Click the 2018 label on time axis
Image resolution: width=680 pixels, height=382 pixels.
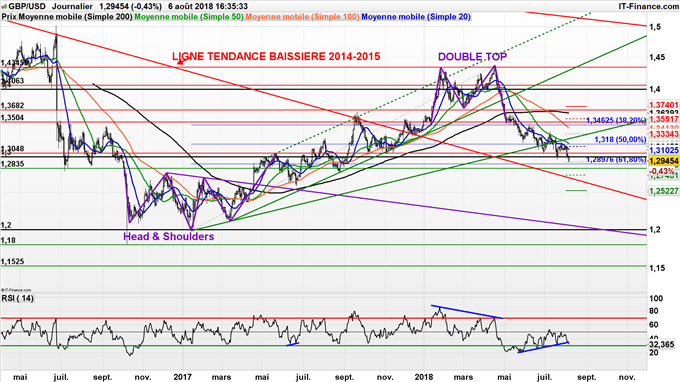click(424, 377)
